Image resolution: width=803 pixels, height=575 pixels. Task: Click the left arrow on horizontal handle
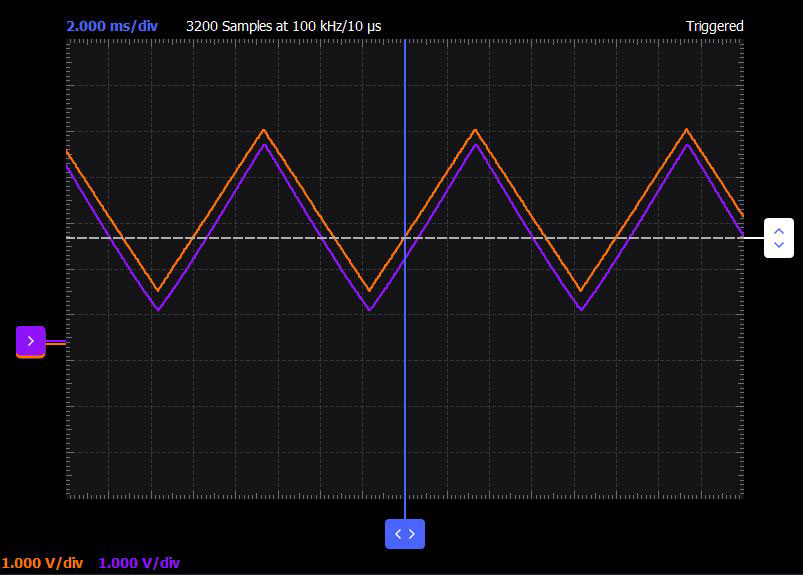pyautogui.click(x=398, y=534)
